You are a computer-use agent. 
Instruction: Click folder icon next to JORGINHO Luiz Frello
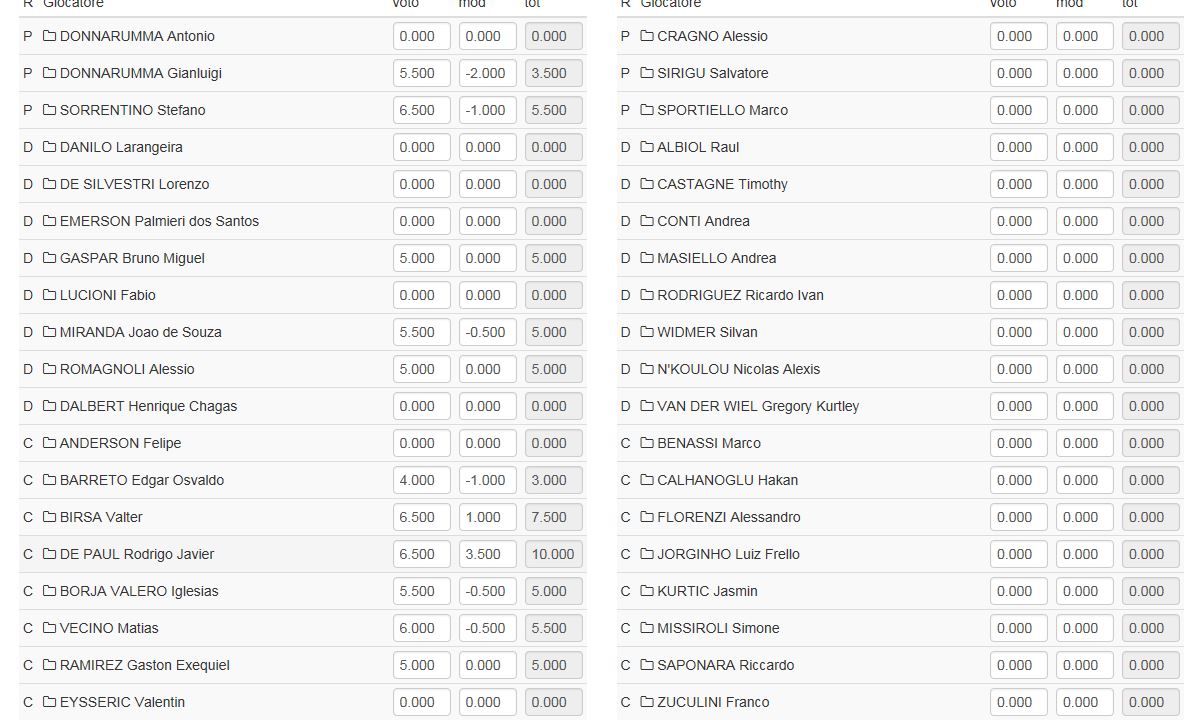(x=646, y=554)
